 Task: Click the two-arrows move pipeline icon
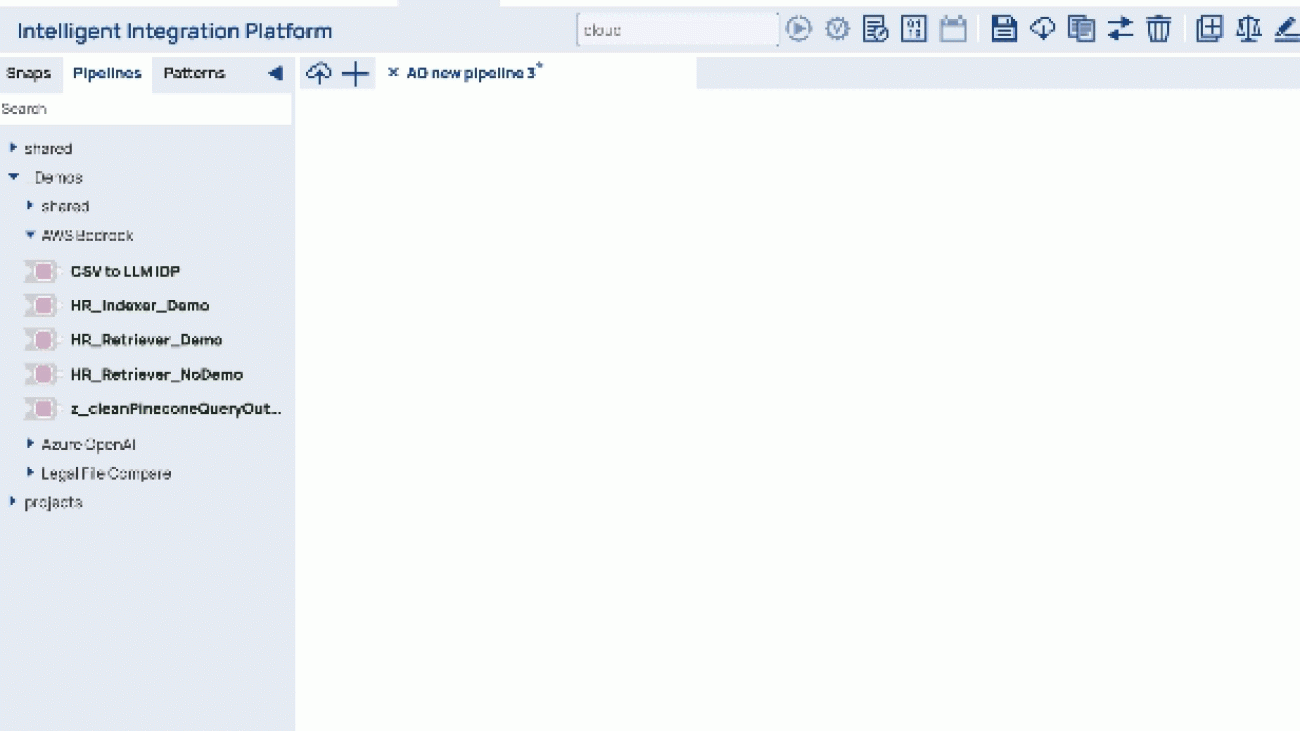tap(1120, 29)
